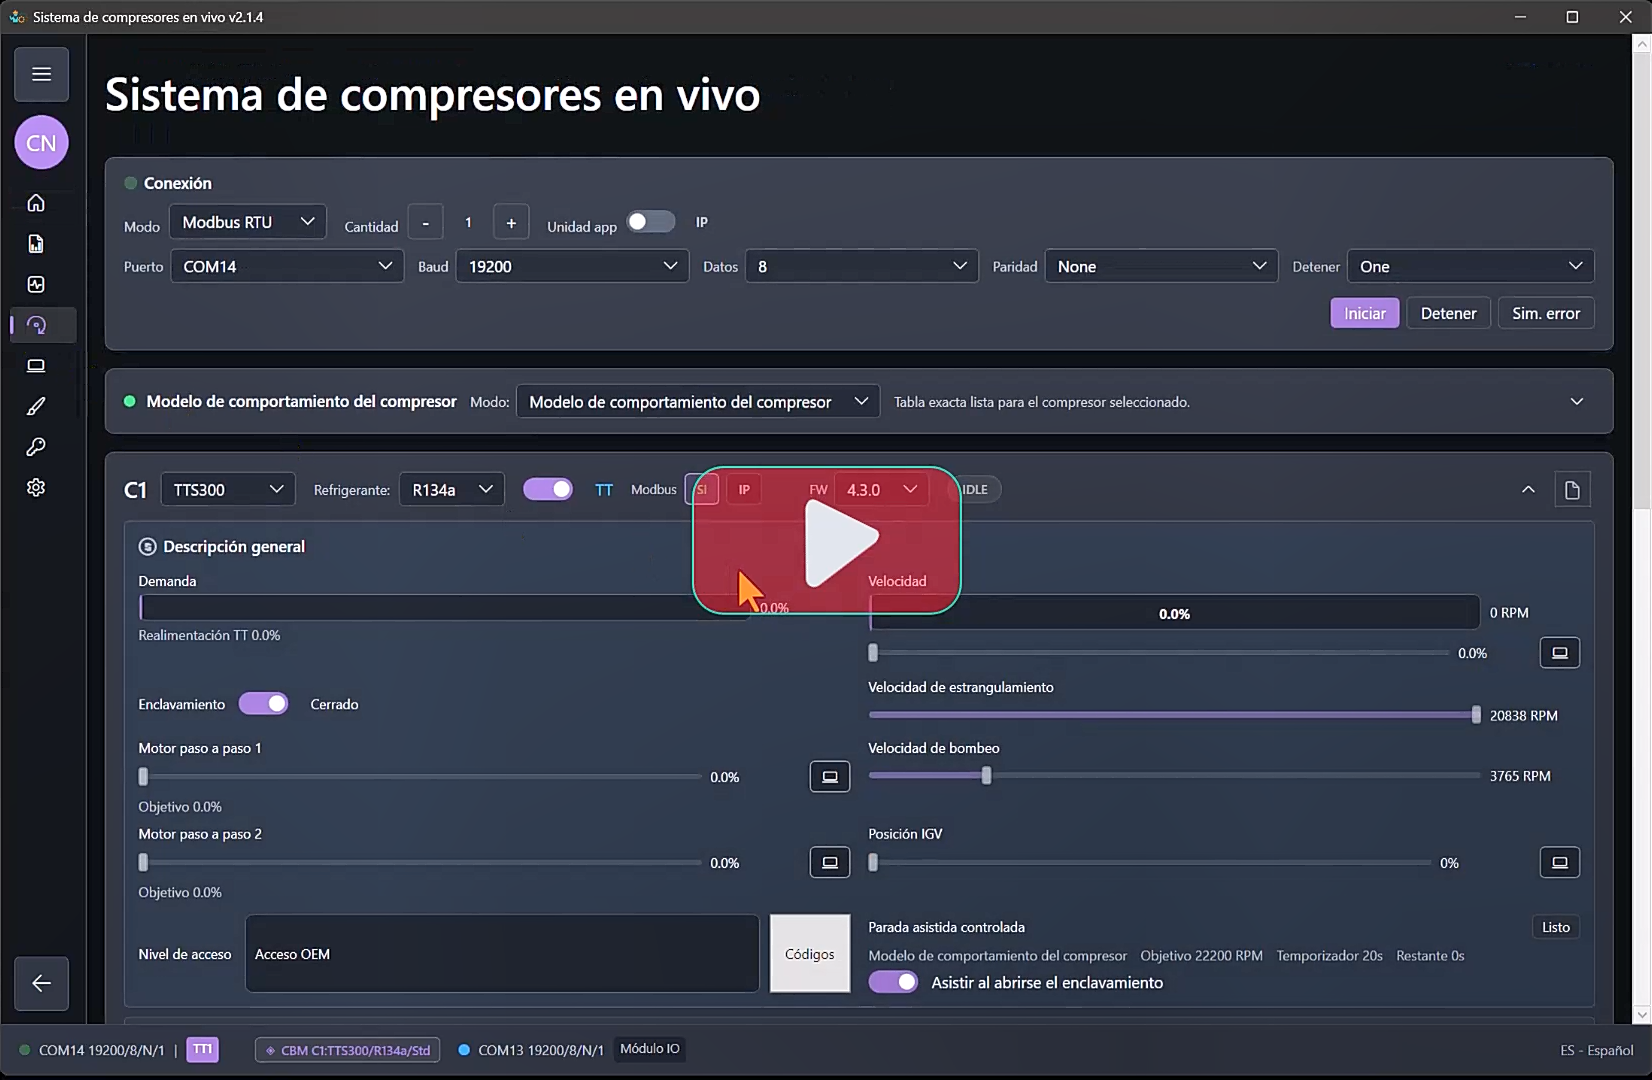Click COM14 19200/8/N/1 status text
This screenshot has height=1080, width=1652.
pos(101,1050)
